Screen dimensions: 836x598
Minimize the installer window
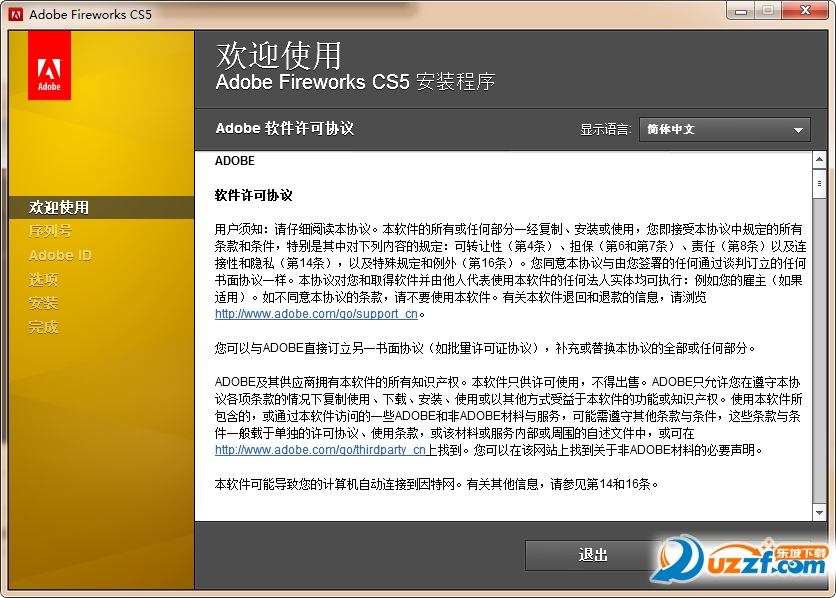(741, 11)
